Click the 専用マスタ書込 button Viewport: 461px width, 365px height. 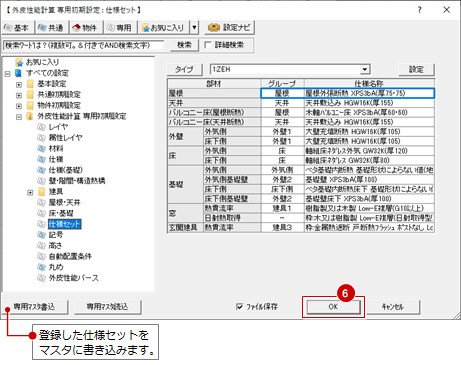coord(35,307)
